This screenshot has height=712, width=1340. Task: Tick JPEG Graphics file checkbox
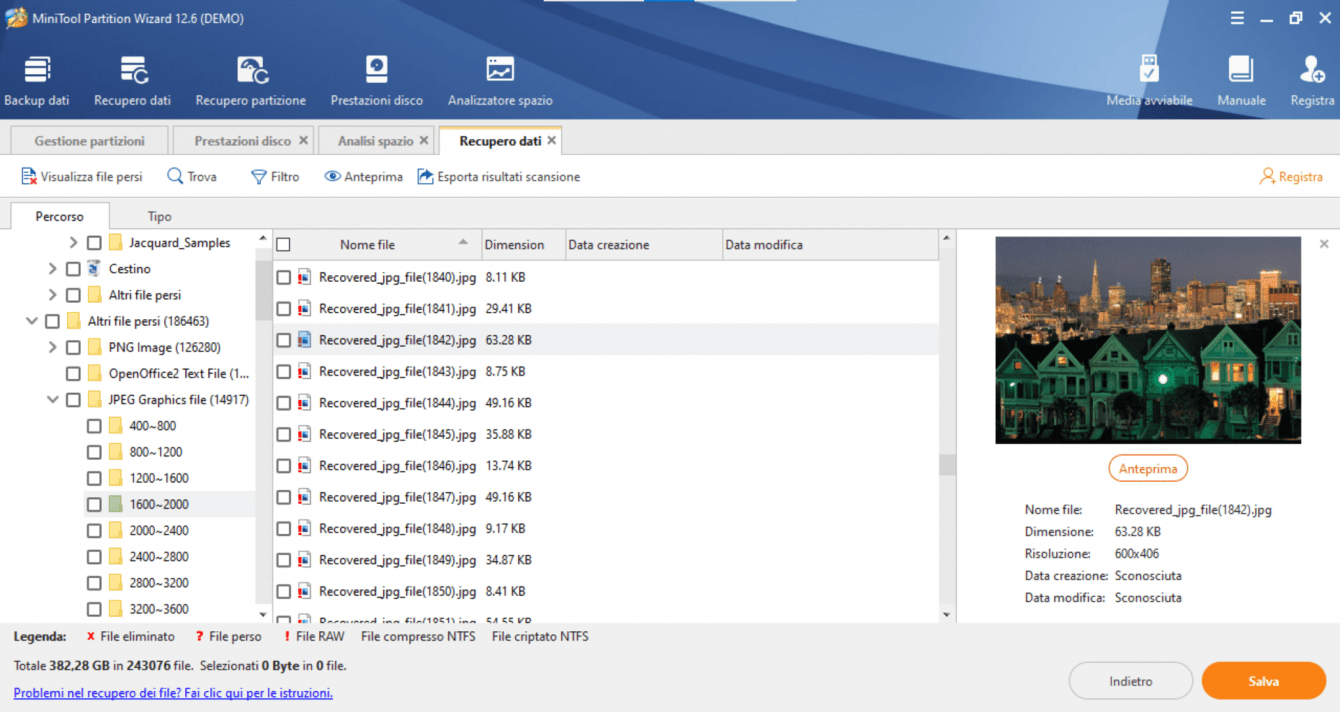coord(73,400)
